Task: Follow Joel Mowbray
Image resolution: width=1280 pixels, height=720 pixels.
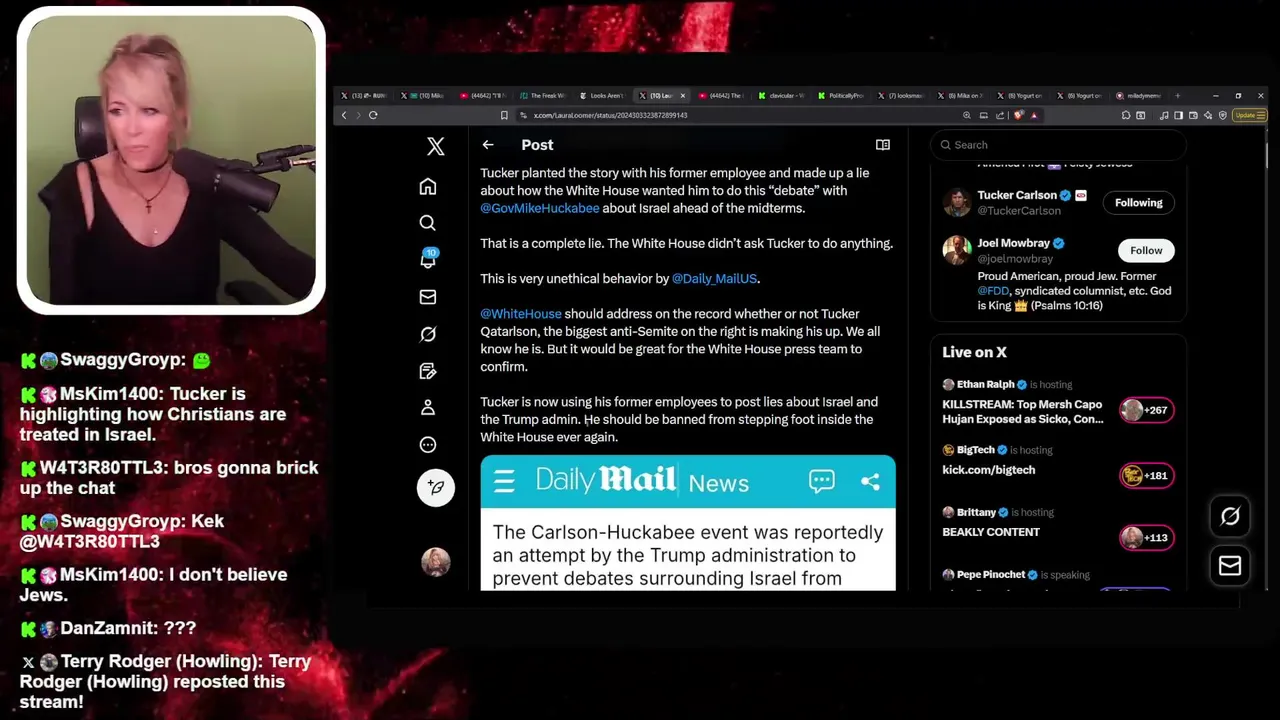Action: pyautogui.click(x=1146, y=251)
